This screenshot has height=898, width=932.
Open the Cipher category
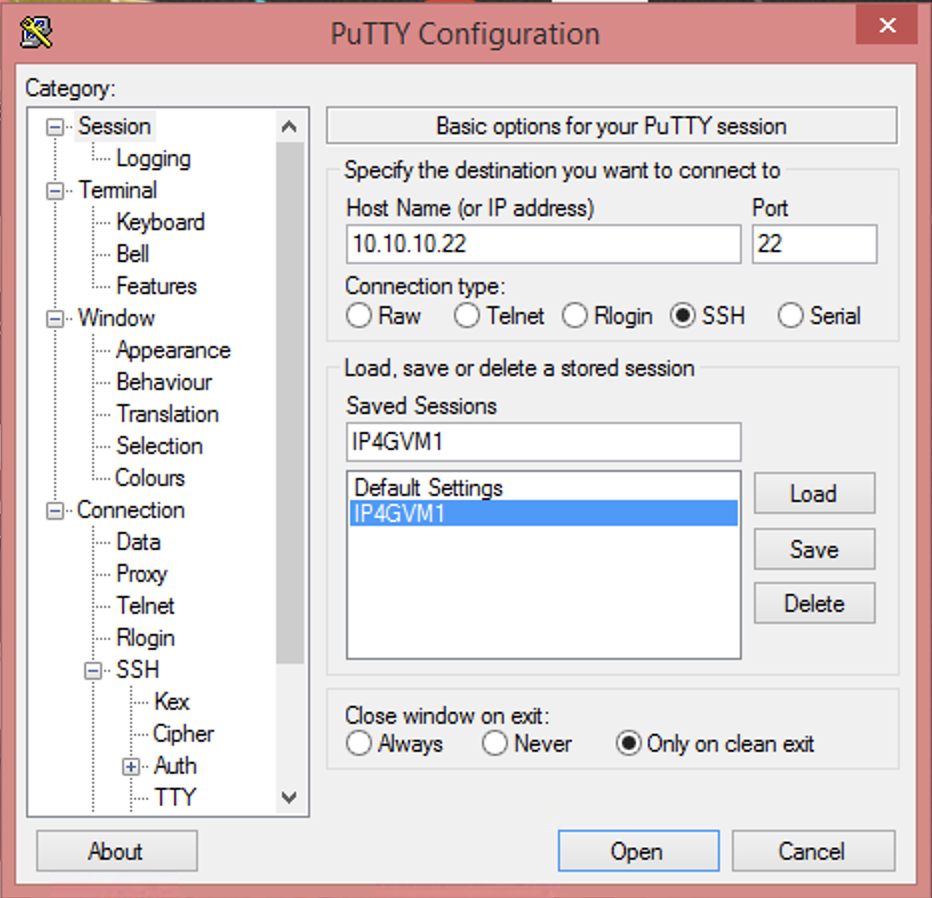(x=183, y=734)
